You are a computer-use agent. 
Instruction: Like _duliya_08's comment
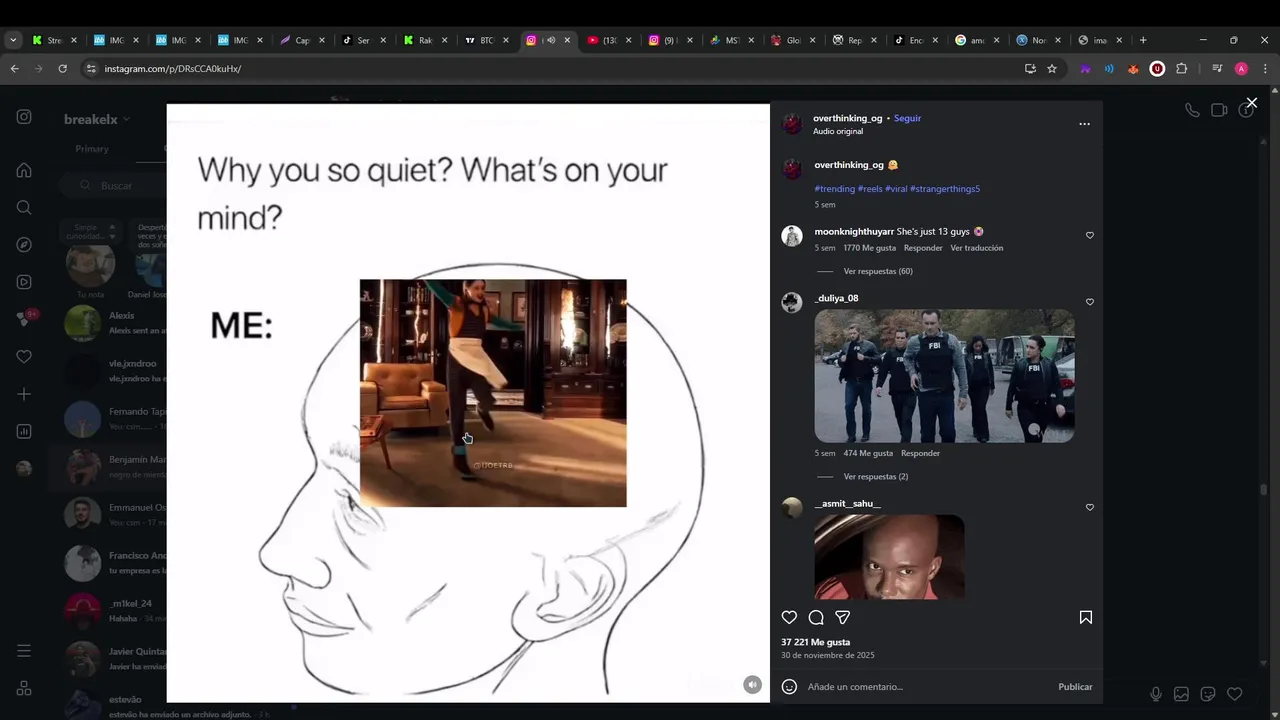point(1090,302)
